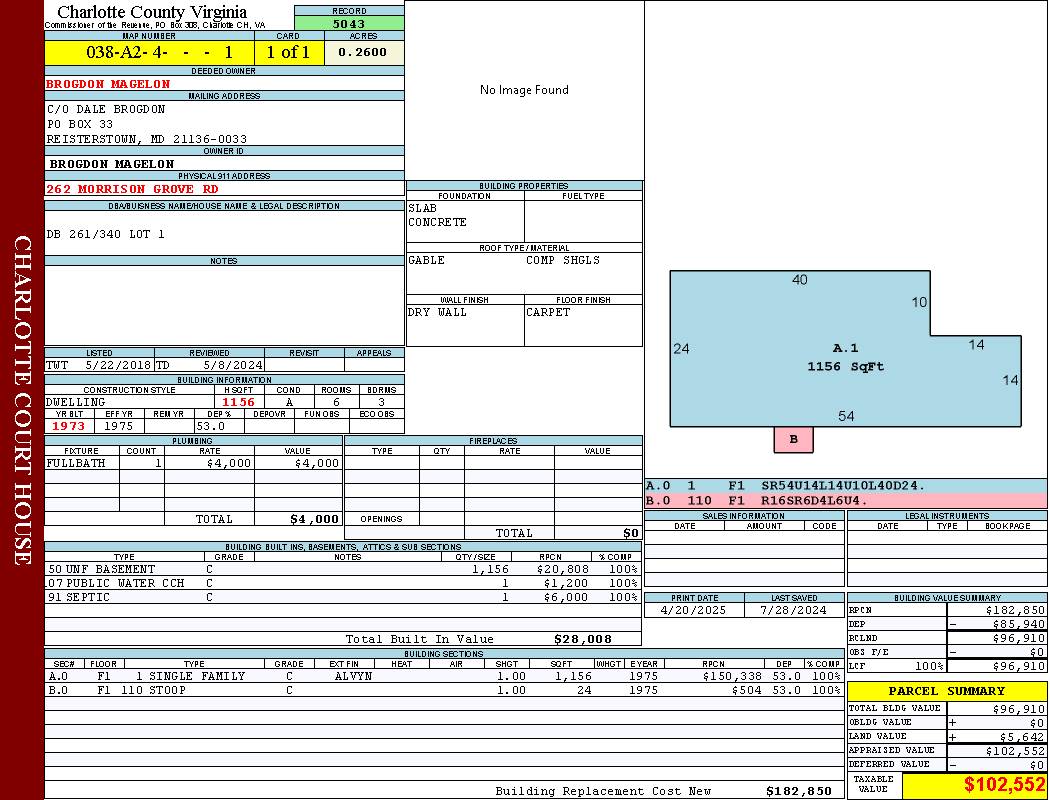Click the green record number 5043 field
The image size is (1050, 800).
tap(349, 23)
